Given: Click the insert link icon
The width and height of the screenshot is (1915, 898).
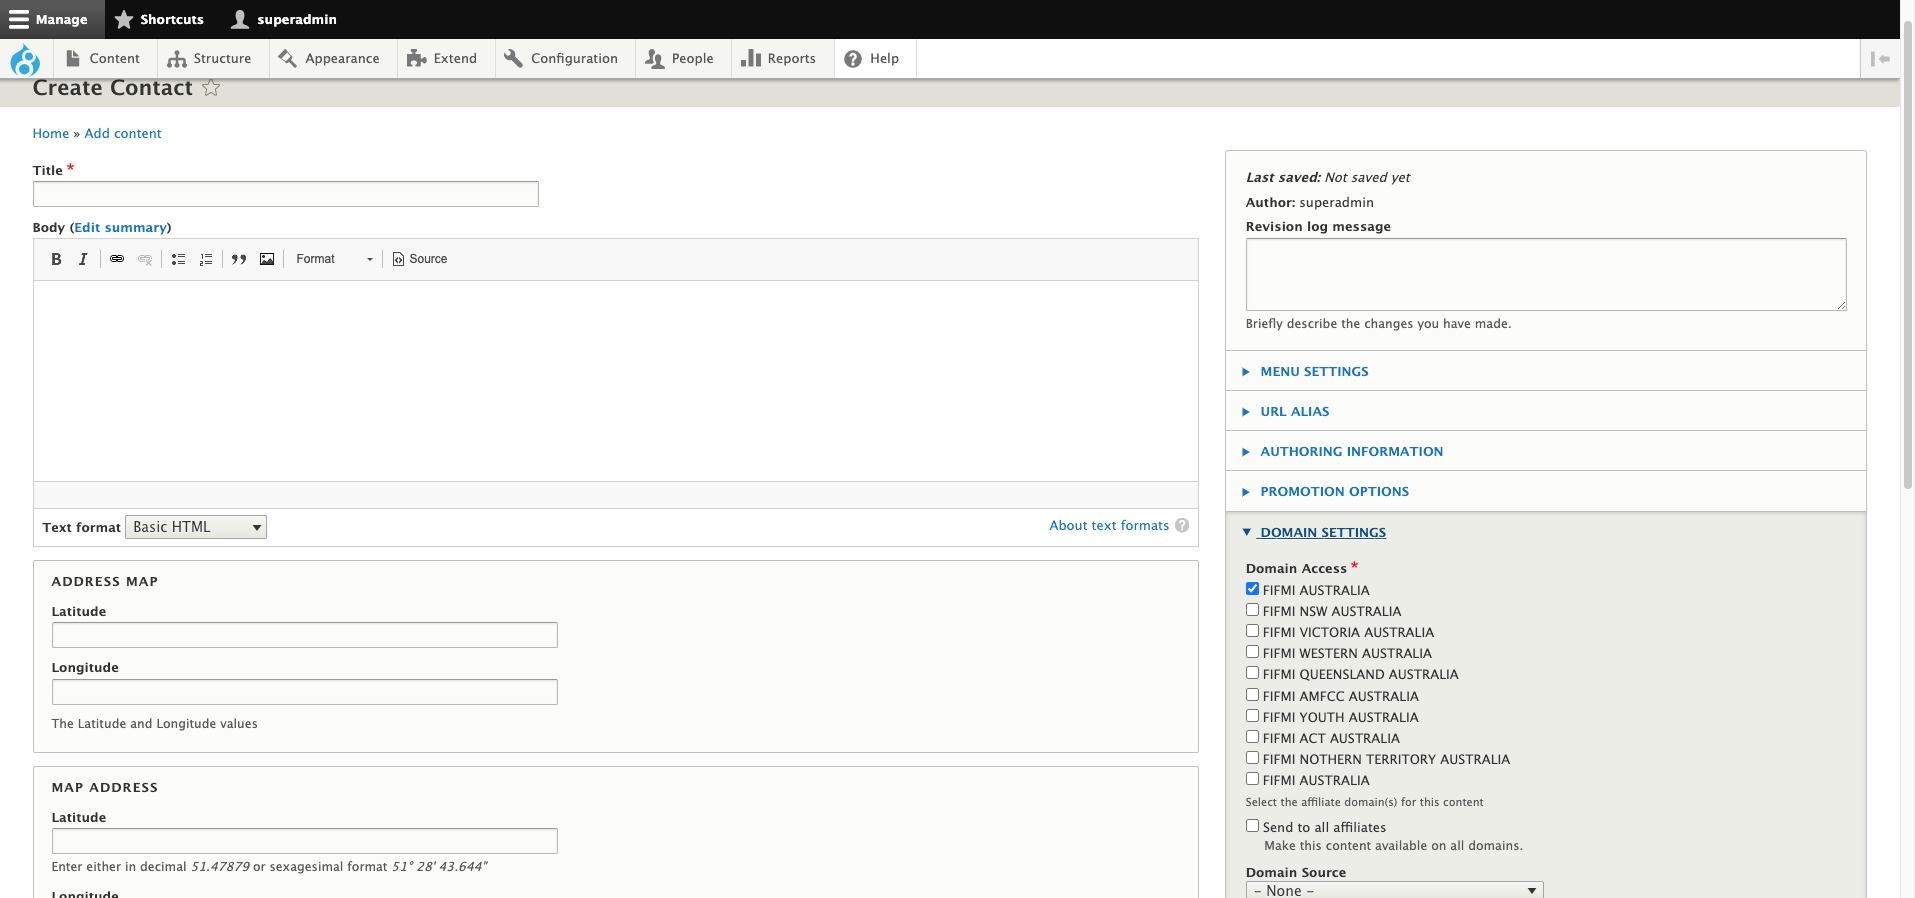Looking at the screenshot, I should point(117,259).
